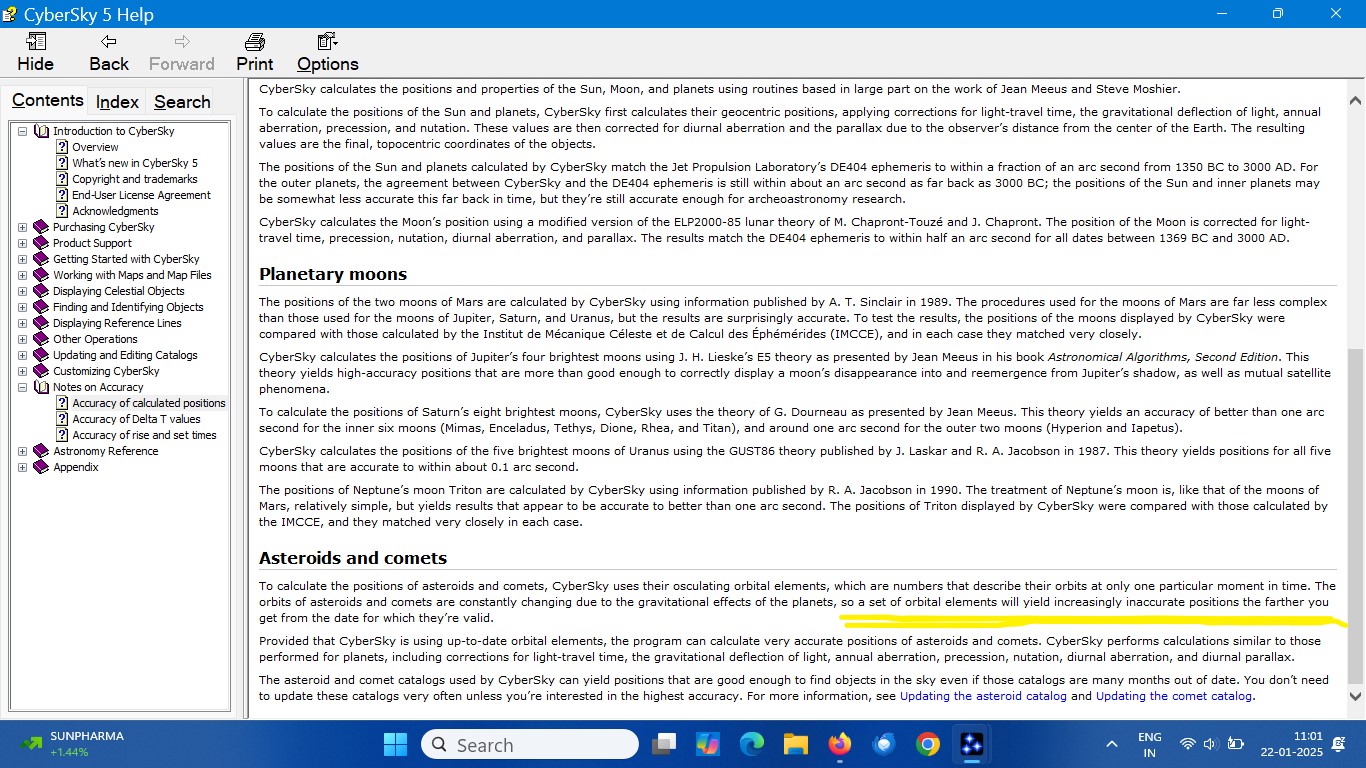Click page icon for What's new in CyberSky 5
Image resolution: width=1366 pixels, height=768 pixels.
pos(62,163)
